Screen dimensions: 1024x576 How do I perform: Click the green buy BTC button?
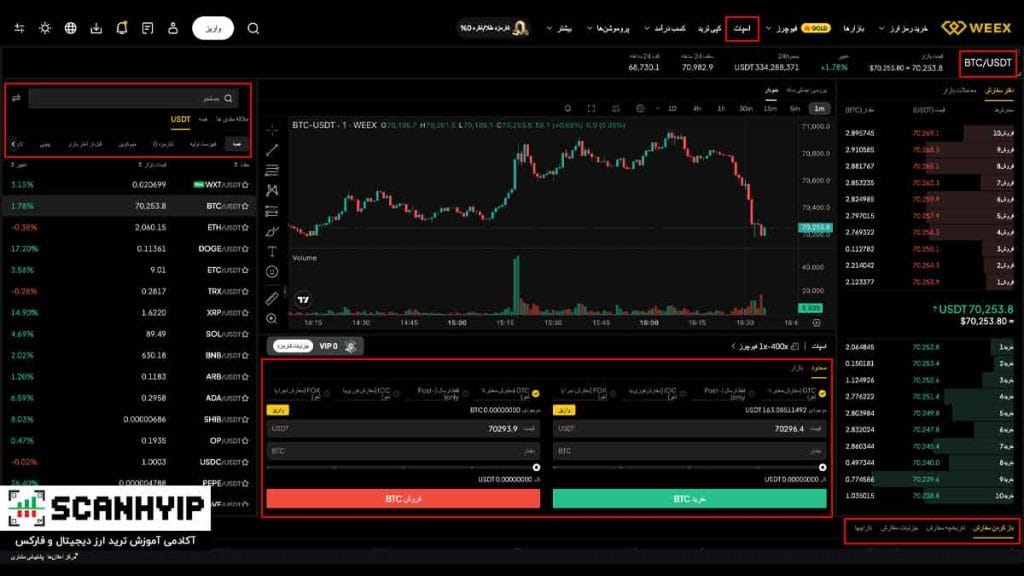(689, 499)
